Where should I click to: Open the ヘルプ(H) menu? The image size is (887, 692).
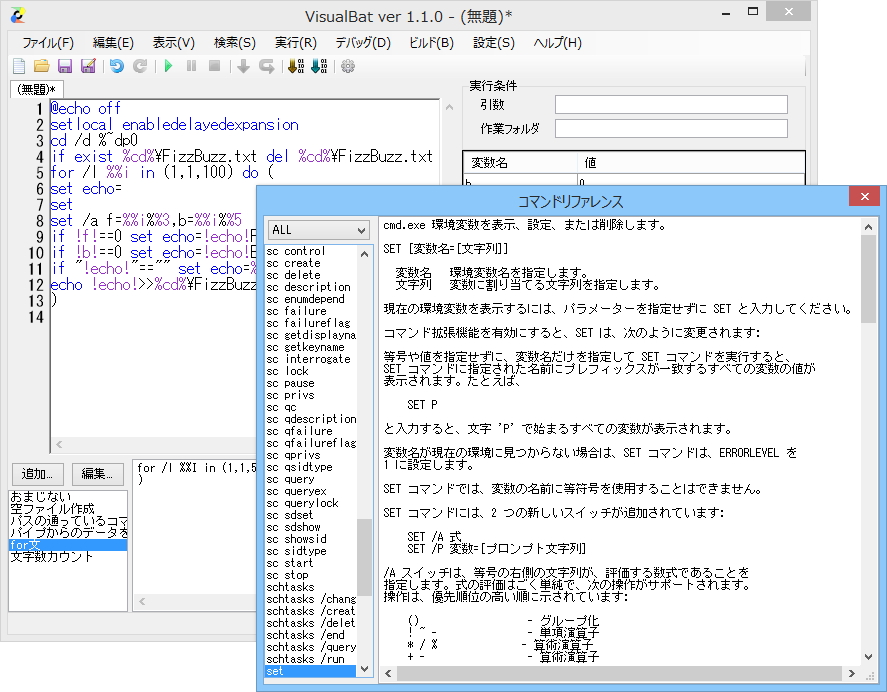click(x=557, y=43)
